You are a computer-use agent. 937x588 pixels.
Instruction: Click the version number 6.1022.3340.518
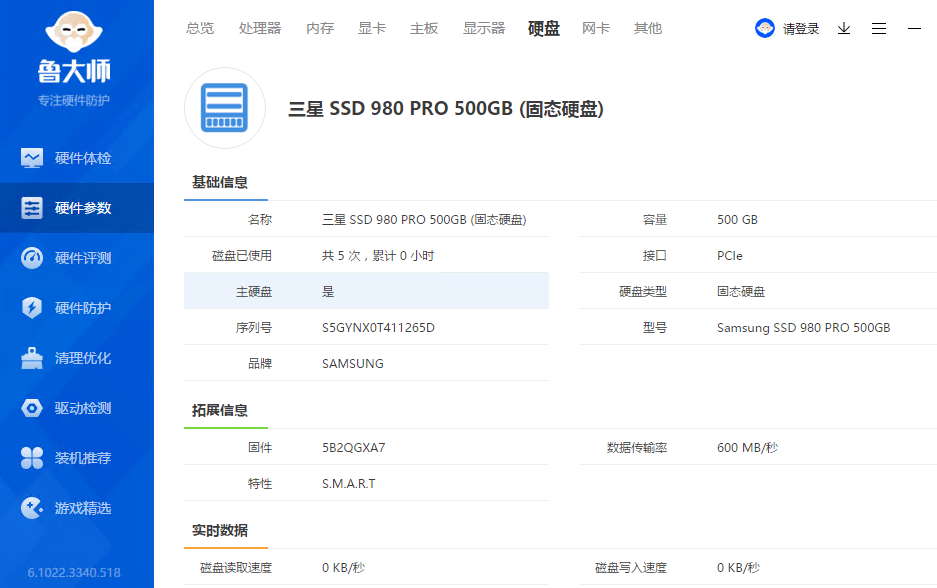[x=74, y=572]
